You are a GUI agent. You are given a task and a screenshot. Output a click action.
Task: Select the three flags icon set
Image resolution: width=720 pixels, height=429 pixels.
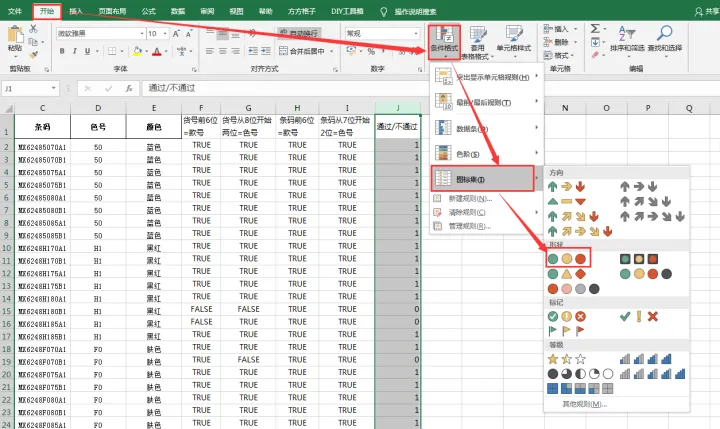(567, 331)
